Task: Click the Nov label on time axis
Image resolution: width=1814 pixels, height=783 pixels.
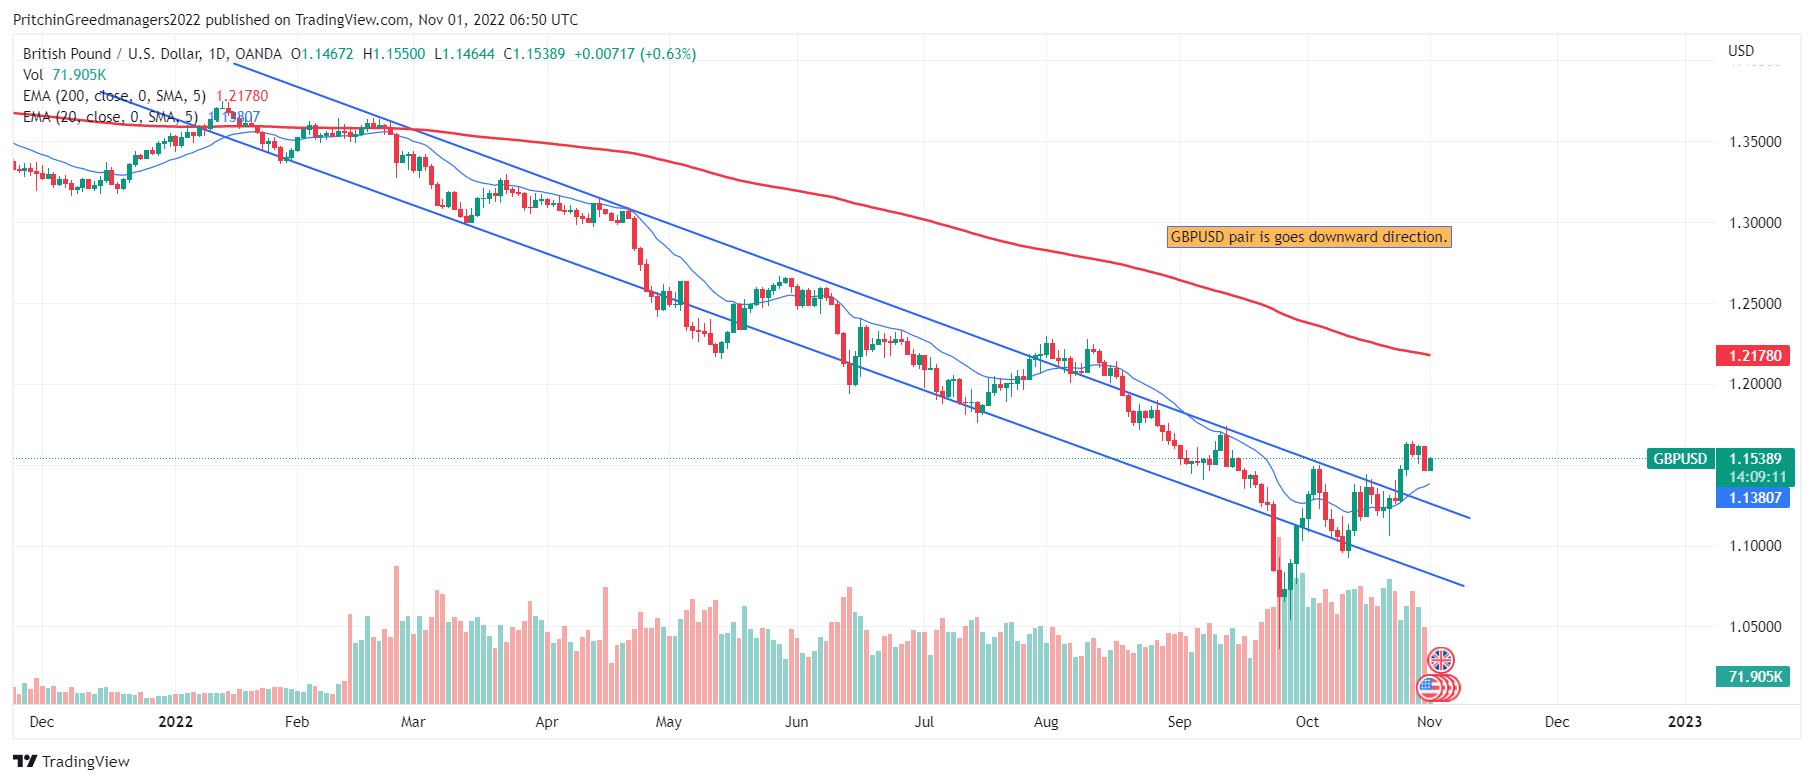Action: click(x=1429, y=722)
